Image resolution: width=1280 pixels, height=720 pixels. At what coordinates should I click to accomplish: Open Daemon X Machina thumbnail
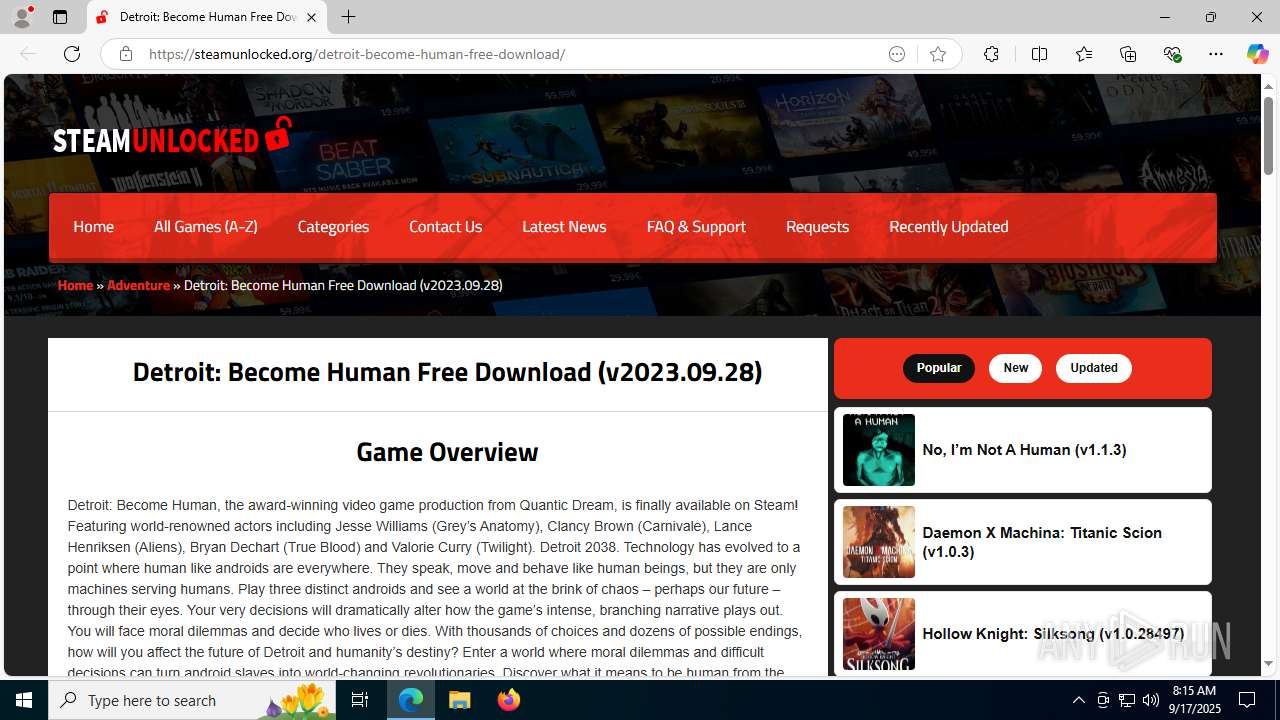click(x=879, y=542)
